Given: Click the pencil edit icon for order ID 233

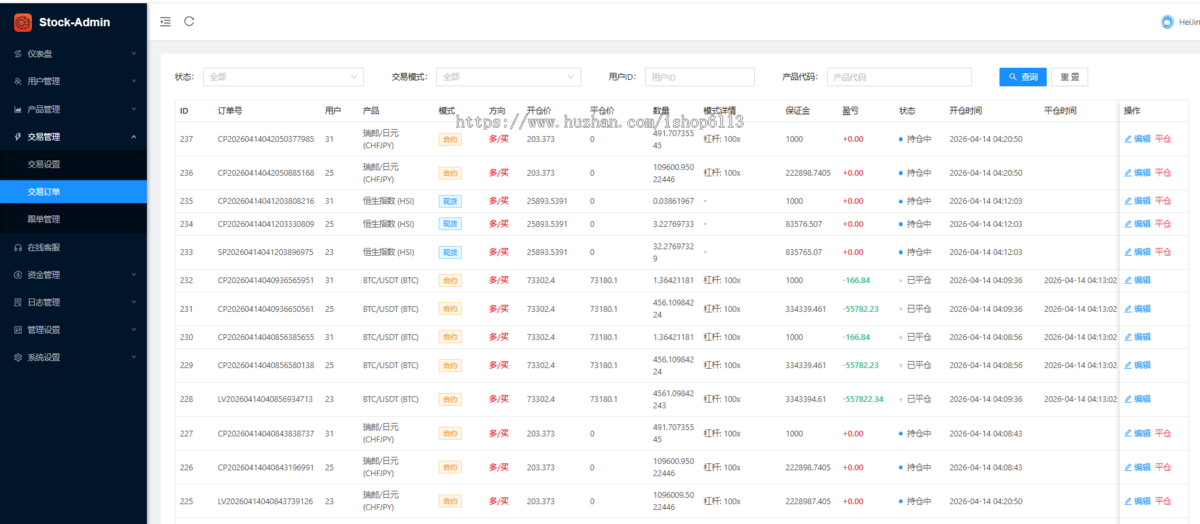Looking at the screenshot, I should [1128, 252].
